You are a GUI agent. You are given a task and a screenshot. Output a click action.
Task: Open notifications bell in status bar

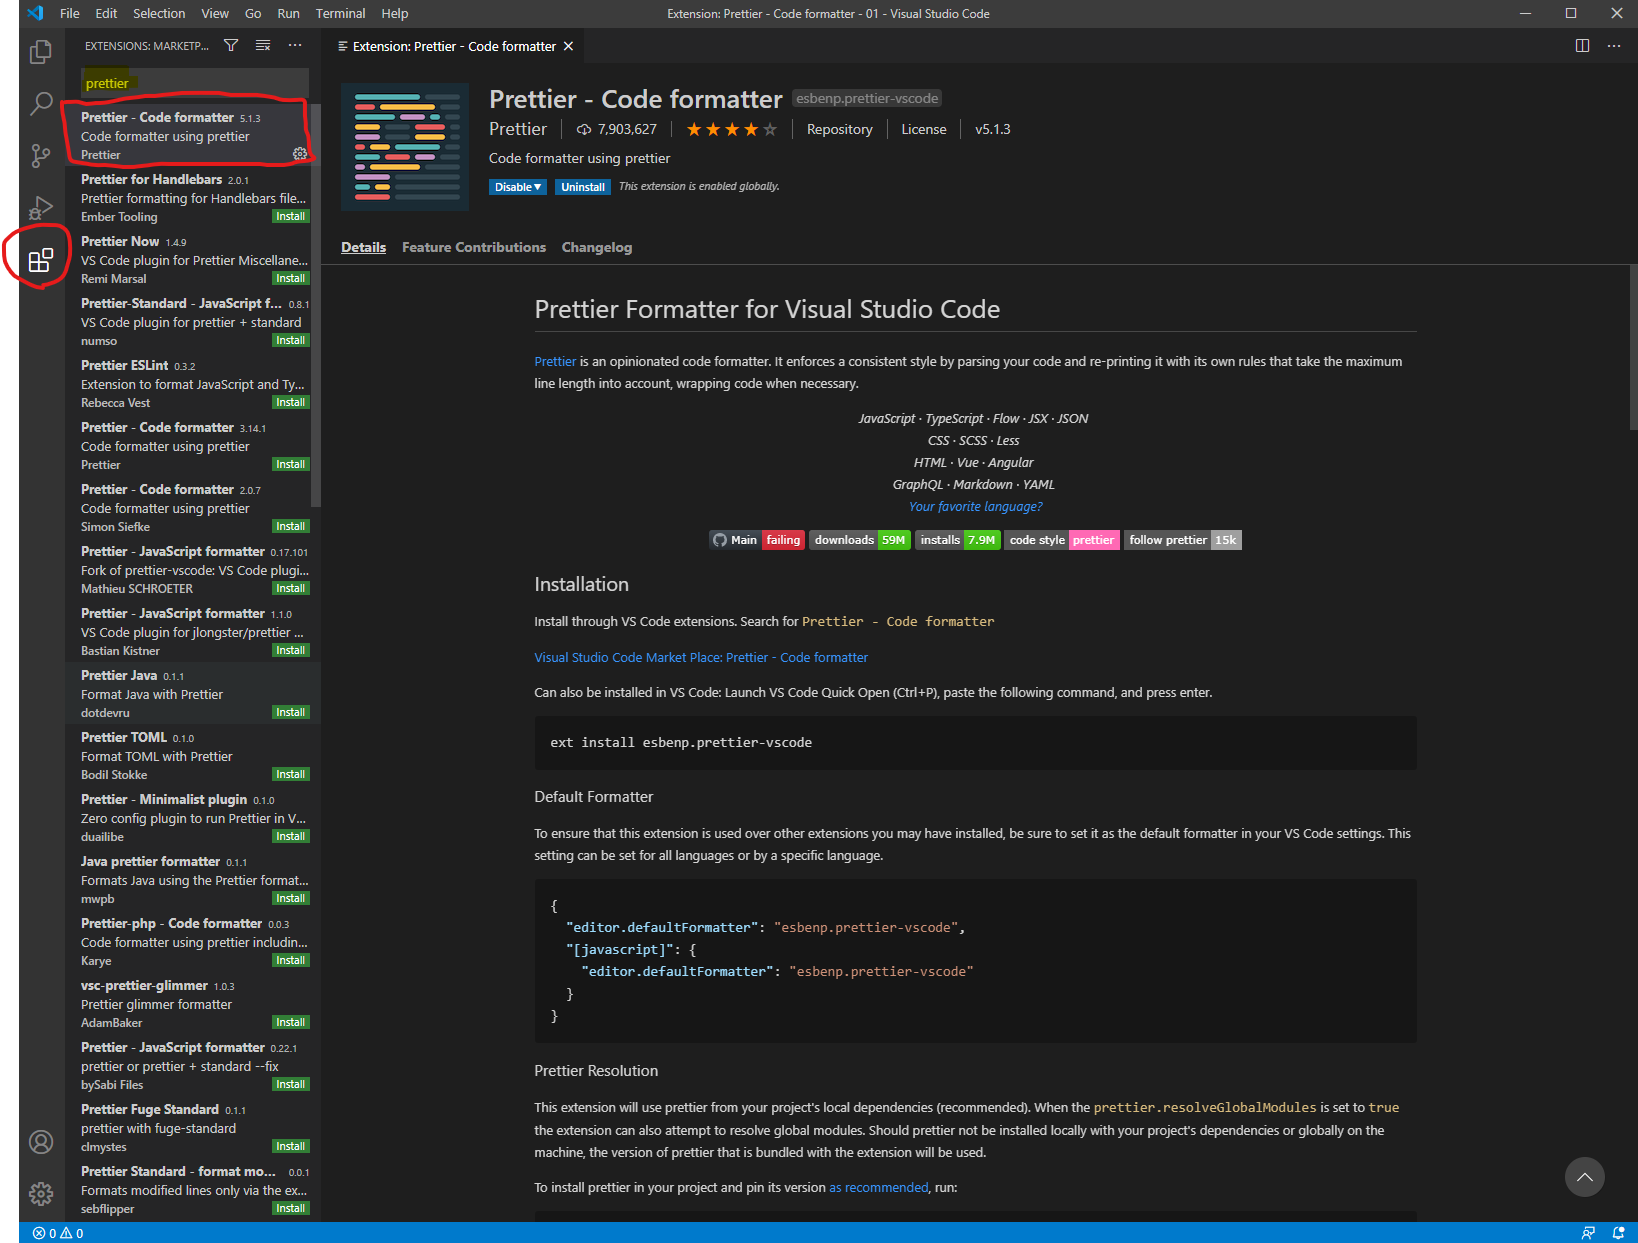point(1618,1233)
